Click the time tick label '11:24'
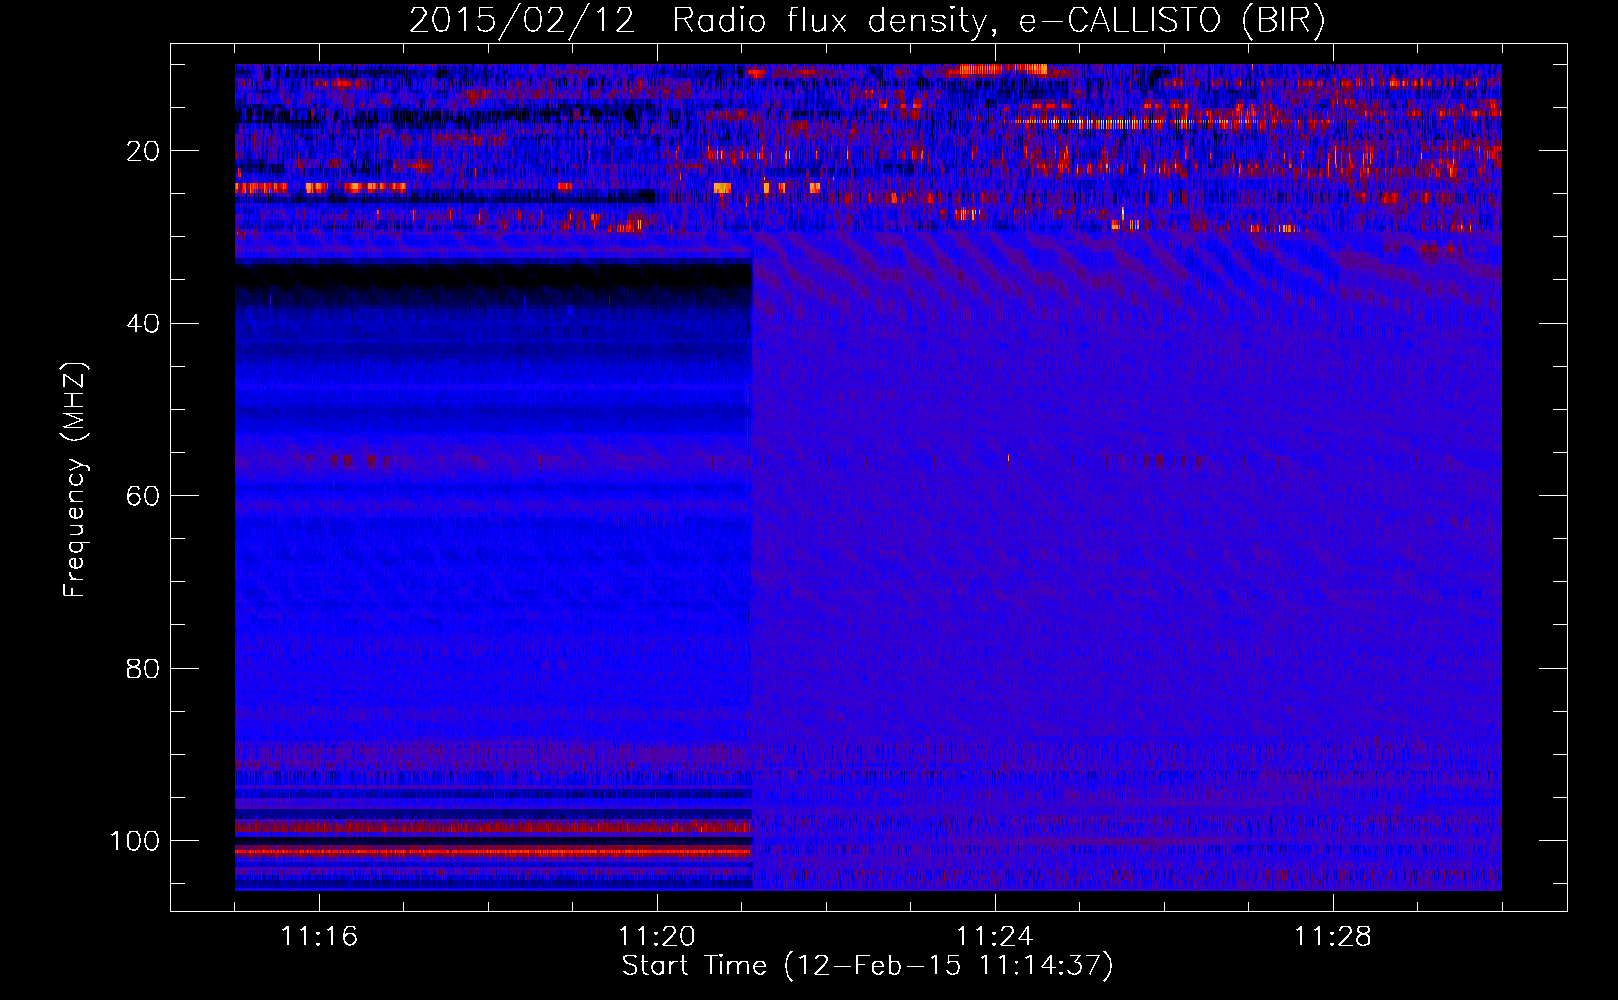 (x=995, y=937)
